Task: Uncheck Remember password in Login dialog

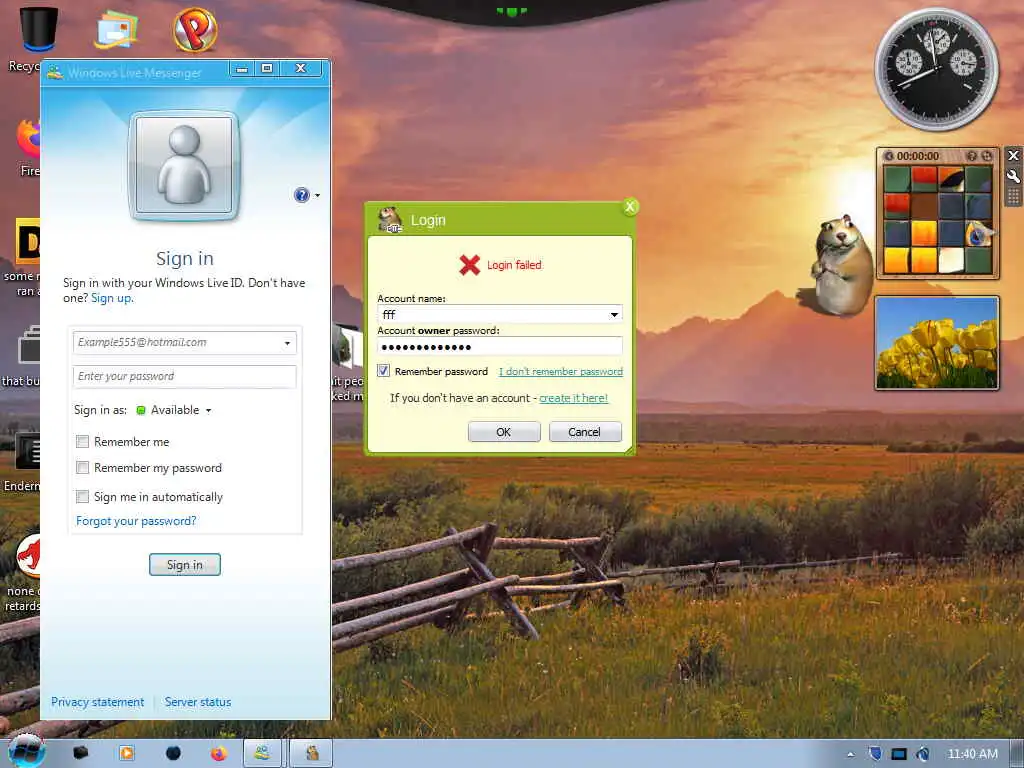Action: pyautogui.click(x=383, y=371)
